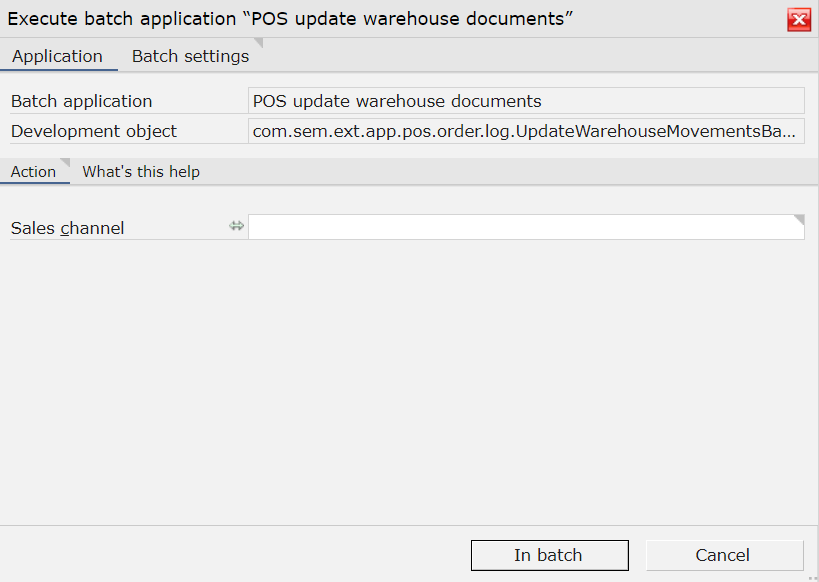Click the Development object label

pos(94,131)
